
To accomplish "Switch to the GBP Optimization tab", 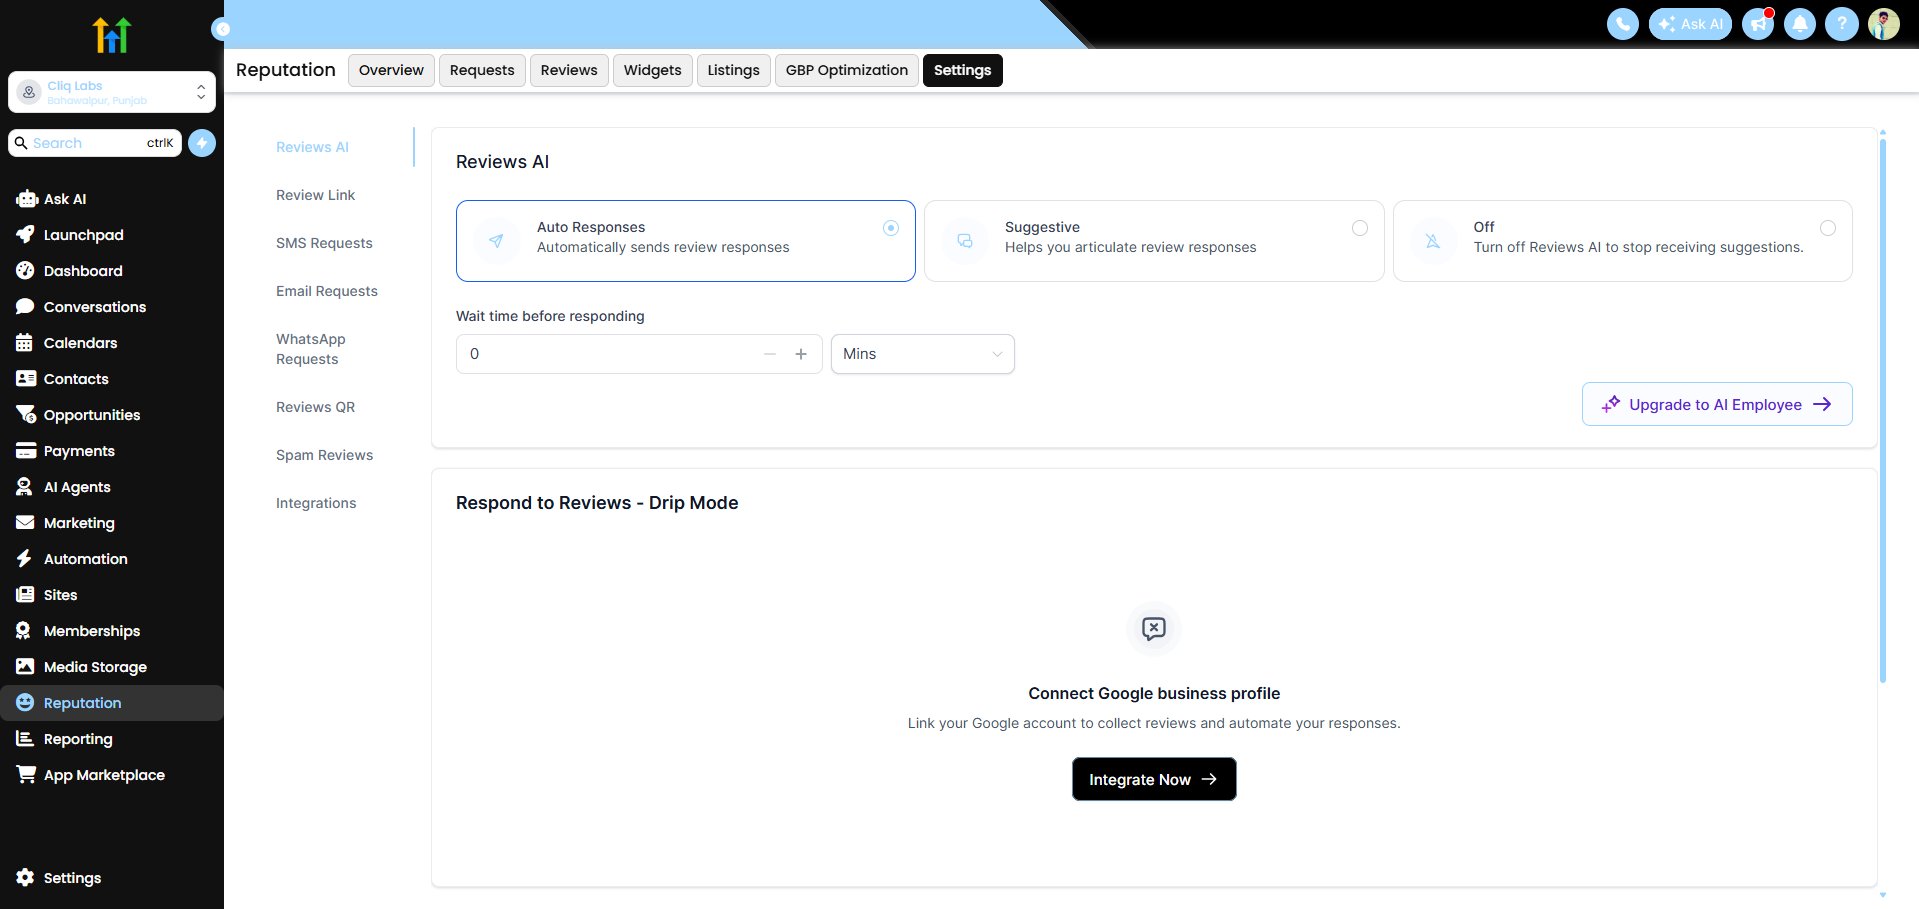I will pos(847,70).
